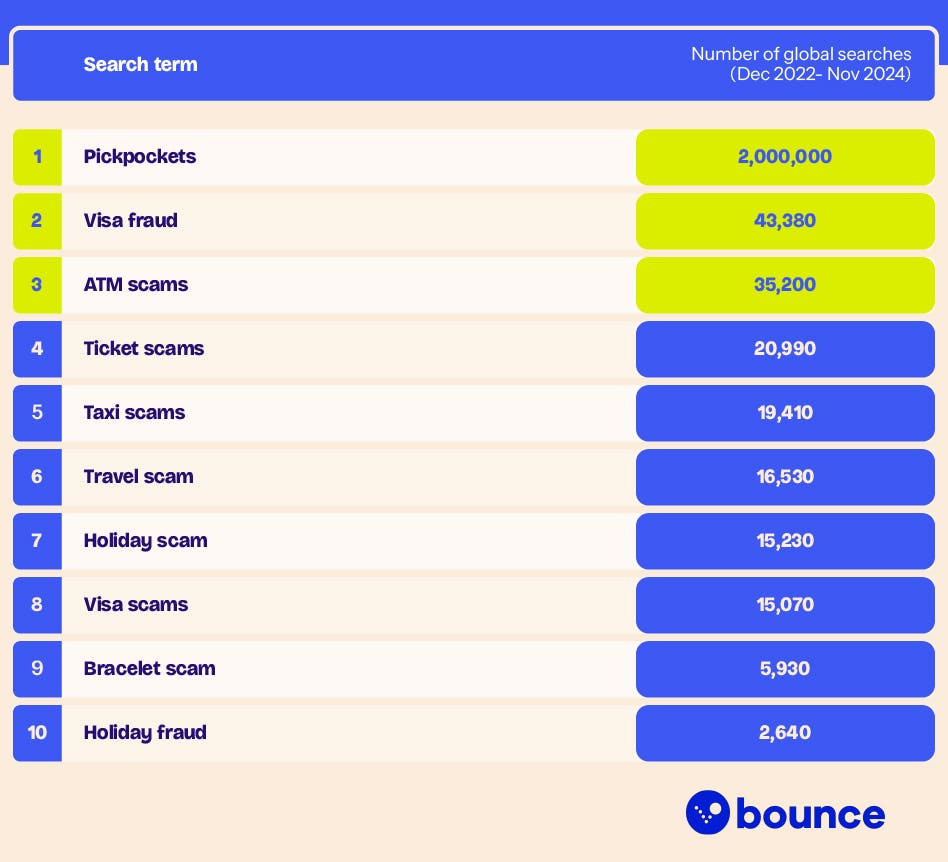Screen dimensions: 948x862
Task: Click rank number 10 badge
Action: (37, 732)
